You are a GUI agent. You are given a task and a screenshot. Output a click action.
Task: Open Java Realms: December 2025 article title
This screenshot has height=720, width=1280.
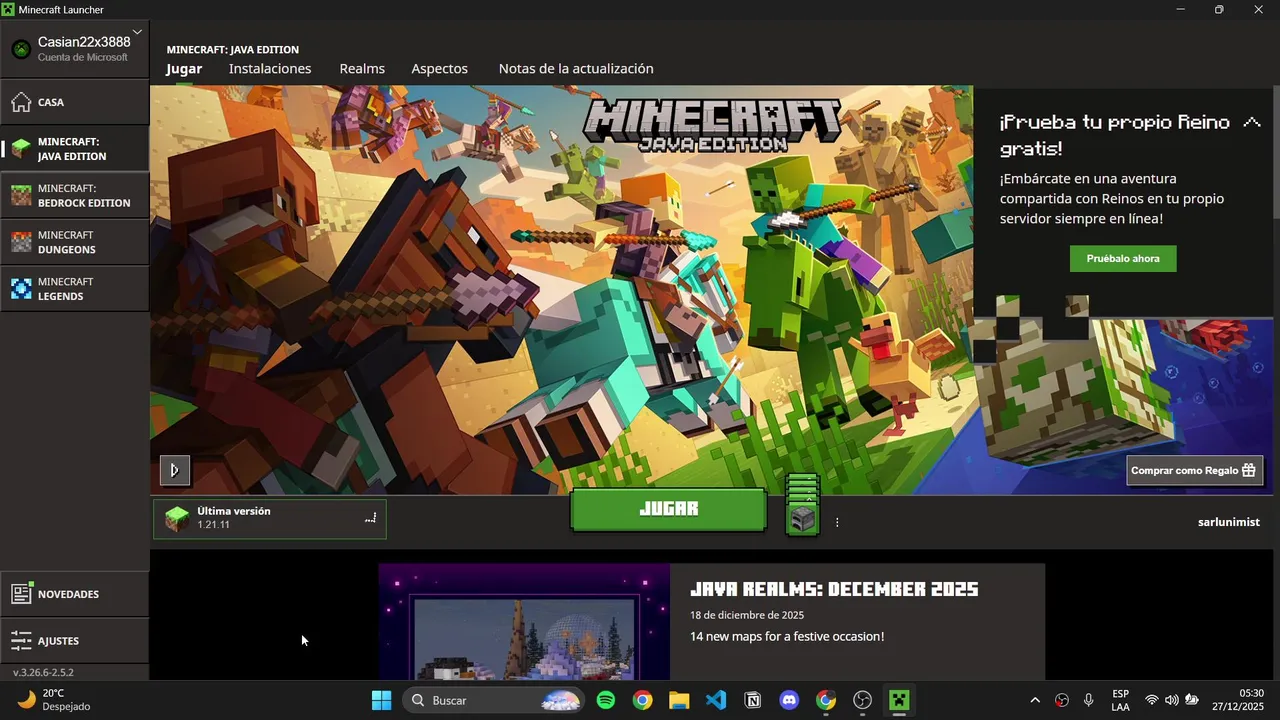(834, 589)
